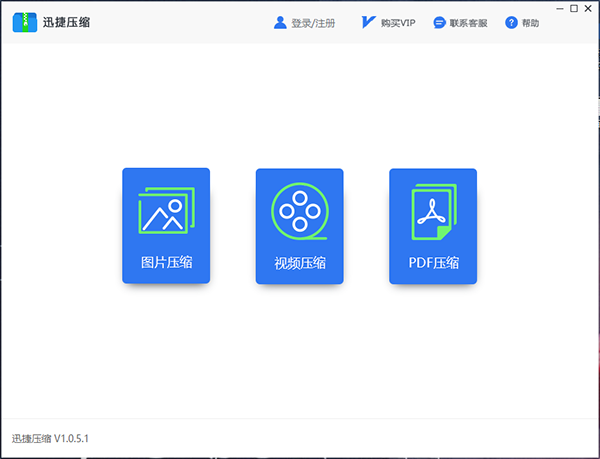
Task: Click the film reel video compression icon
Action: click(299, 211)
